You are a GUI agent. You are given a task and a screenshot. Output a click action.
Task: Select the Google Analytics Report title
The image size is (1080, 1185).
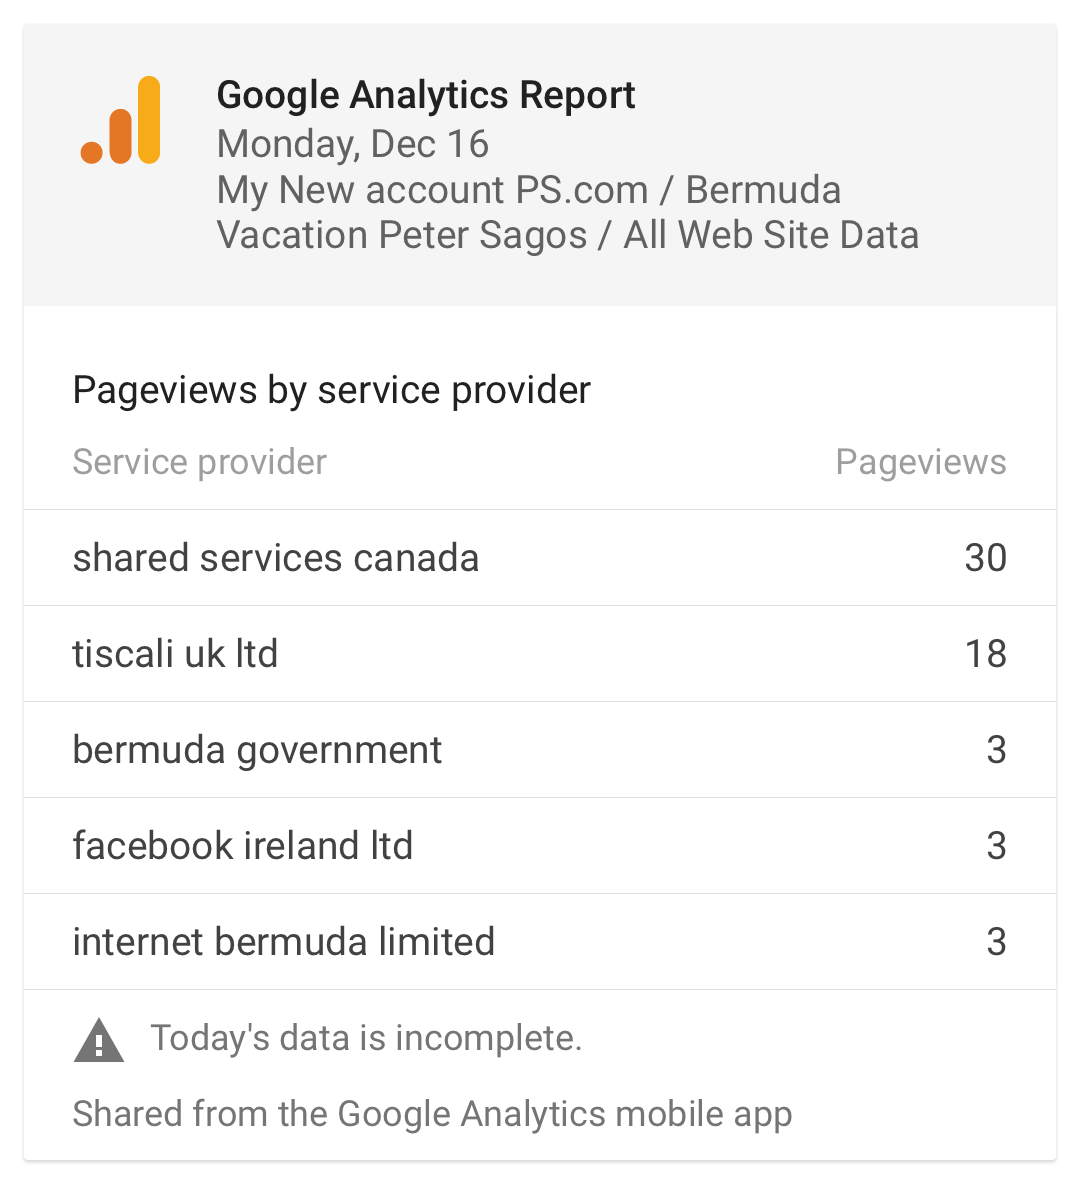[x=426, y=95]
